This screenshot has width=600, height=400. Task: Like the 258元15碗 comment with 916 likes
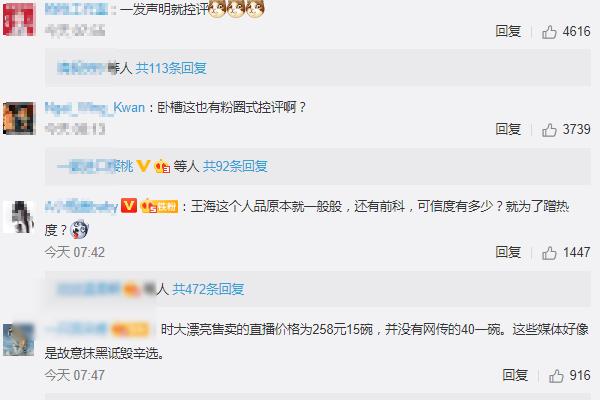556,376
